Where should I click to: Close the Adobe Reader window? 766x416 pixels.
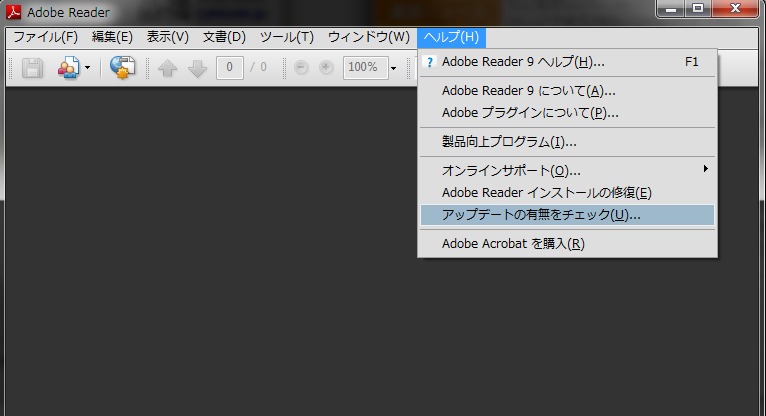pyautogui.click(x=735, y=8)
